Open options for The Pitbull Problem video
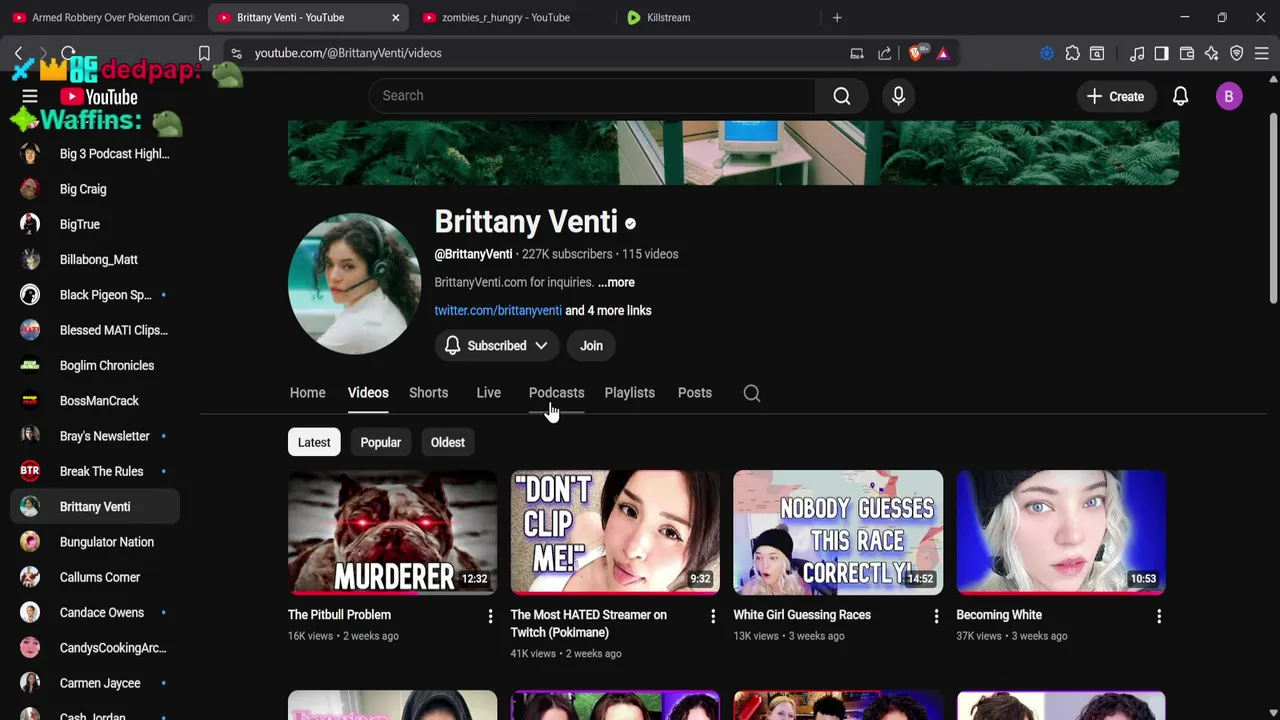This screenshot has height=720, width=1280. click(490, 617)
